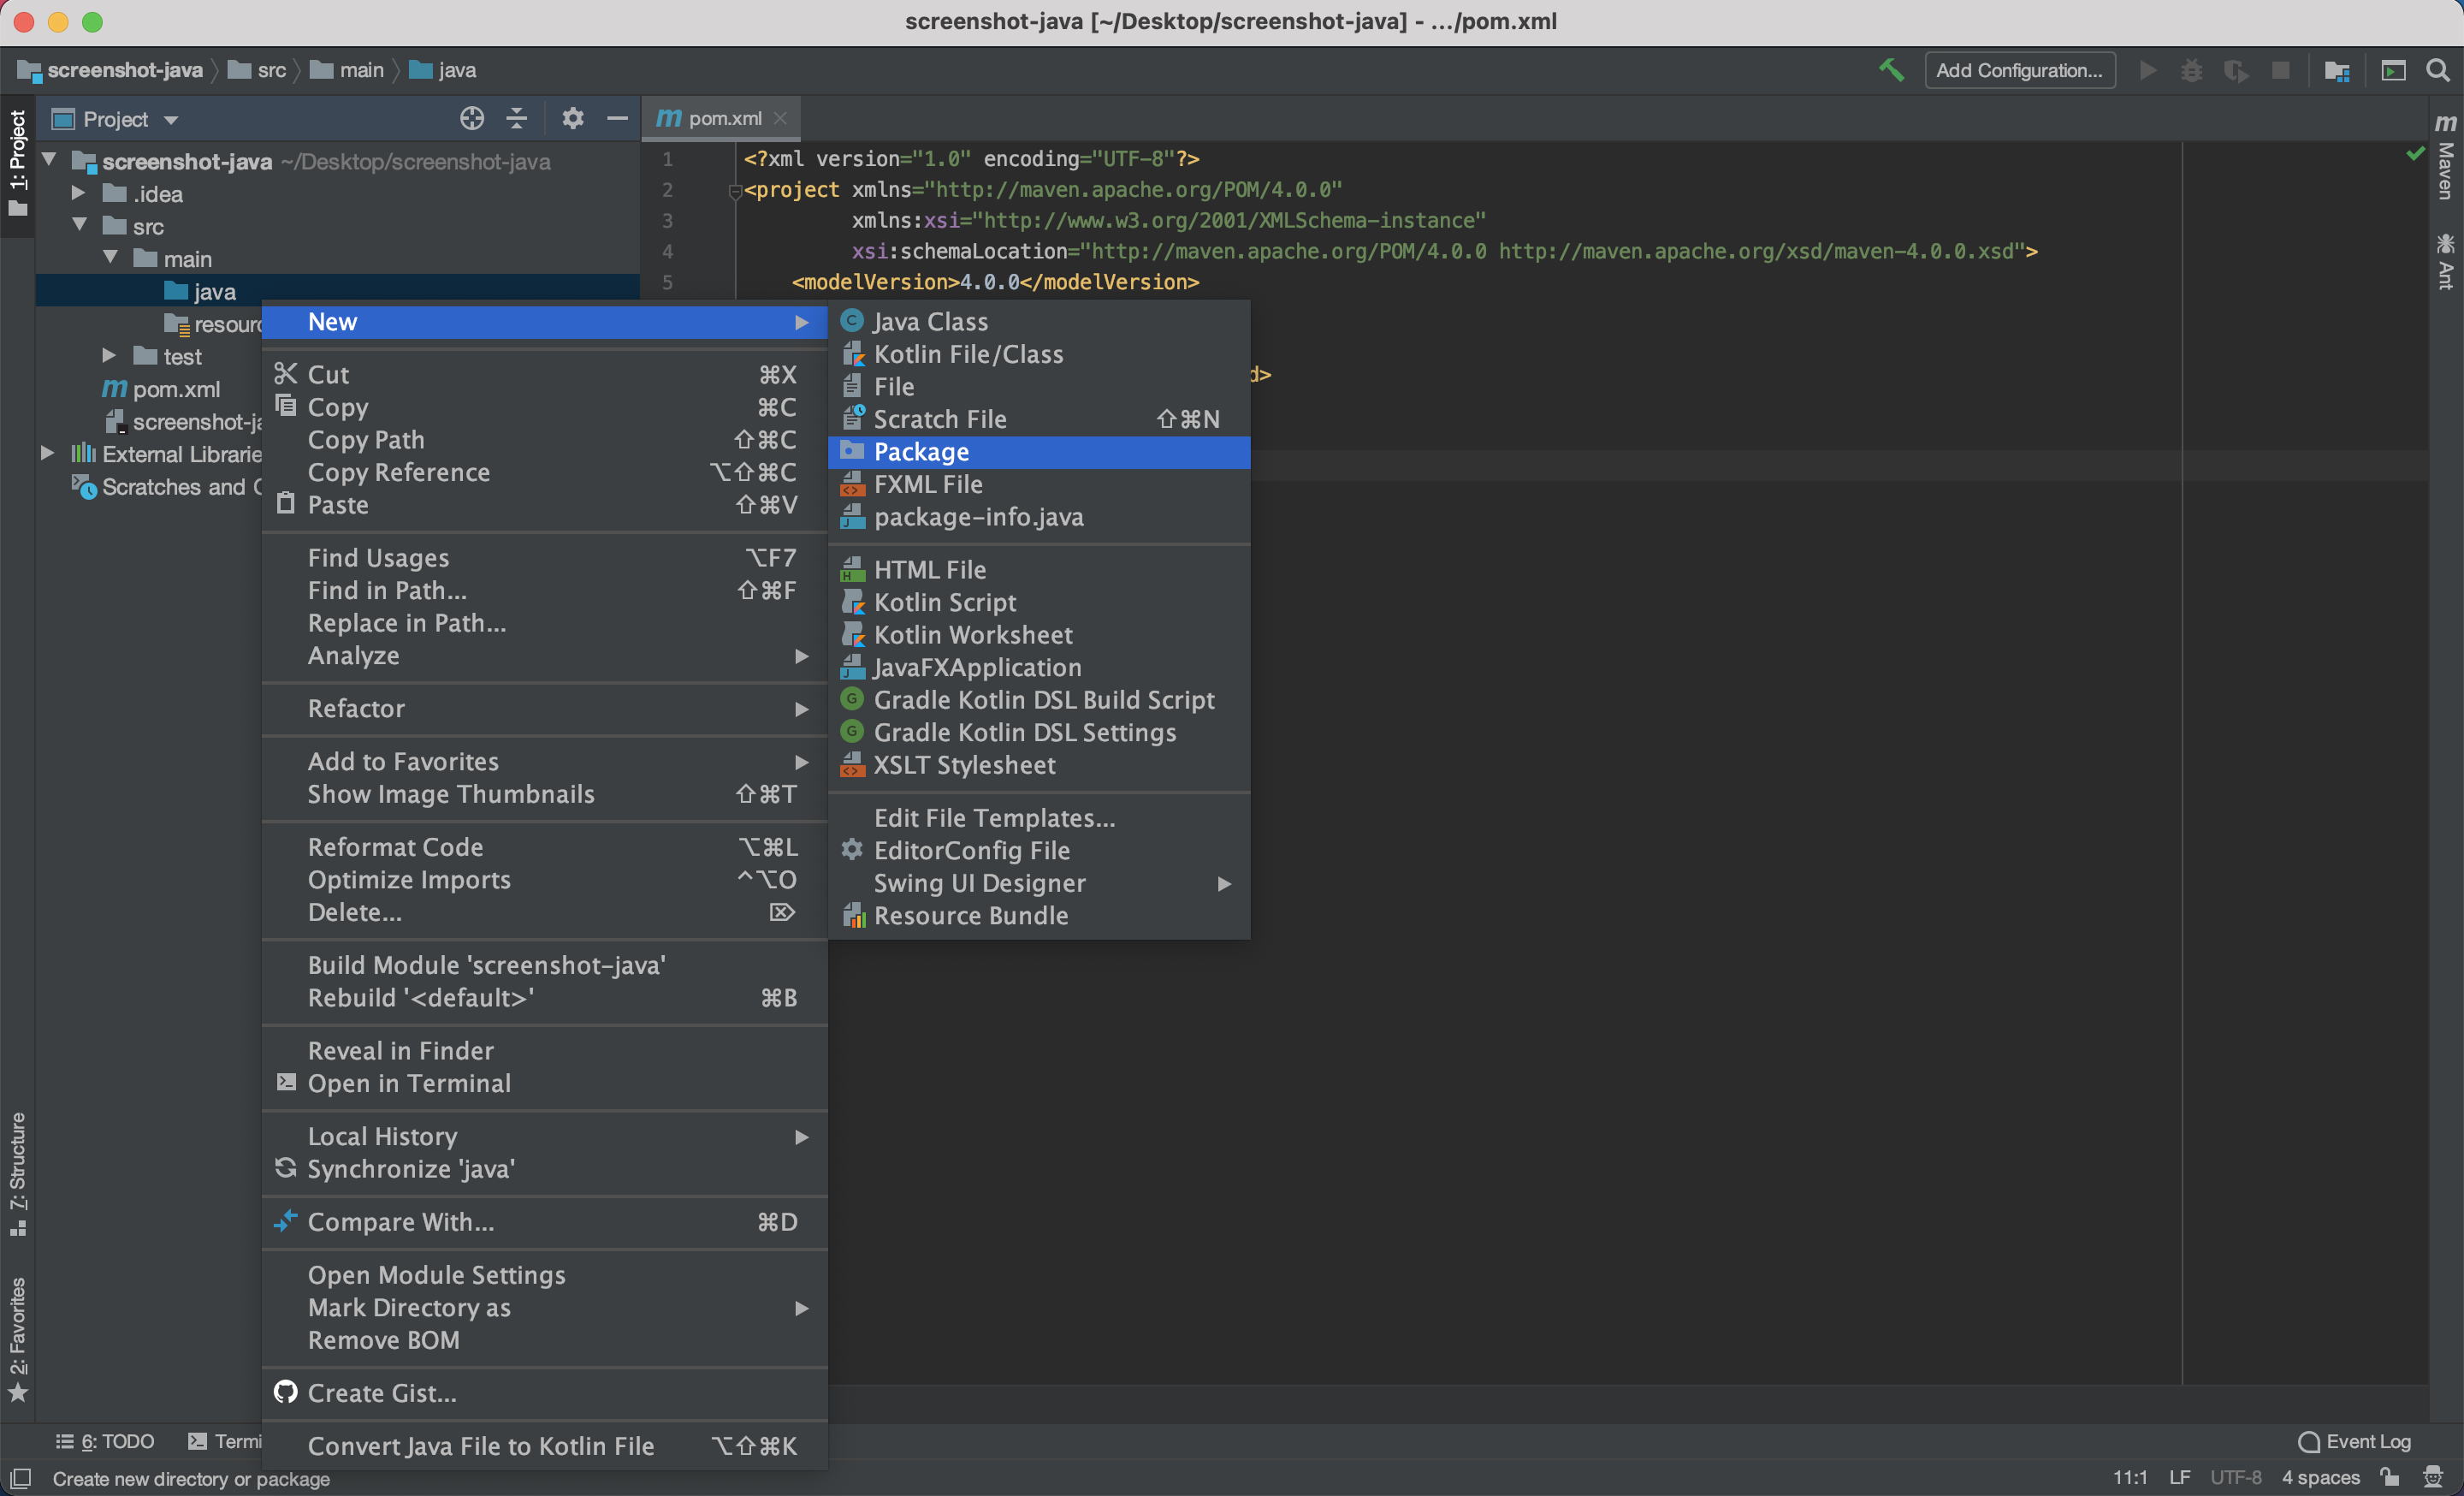
Task: Open the Debug tool icon
Action: 2191,70
